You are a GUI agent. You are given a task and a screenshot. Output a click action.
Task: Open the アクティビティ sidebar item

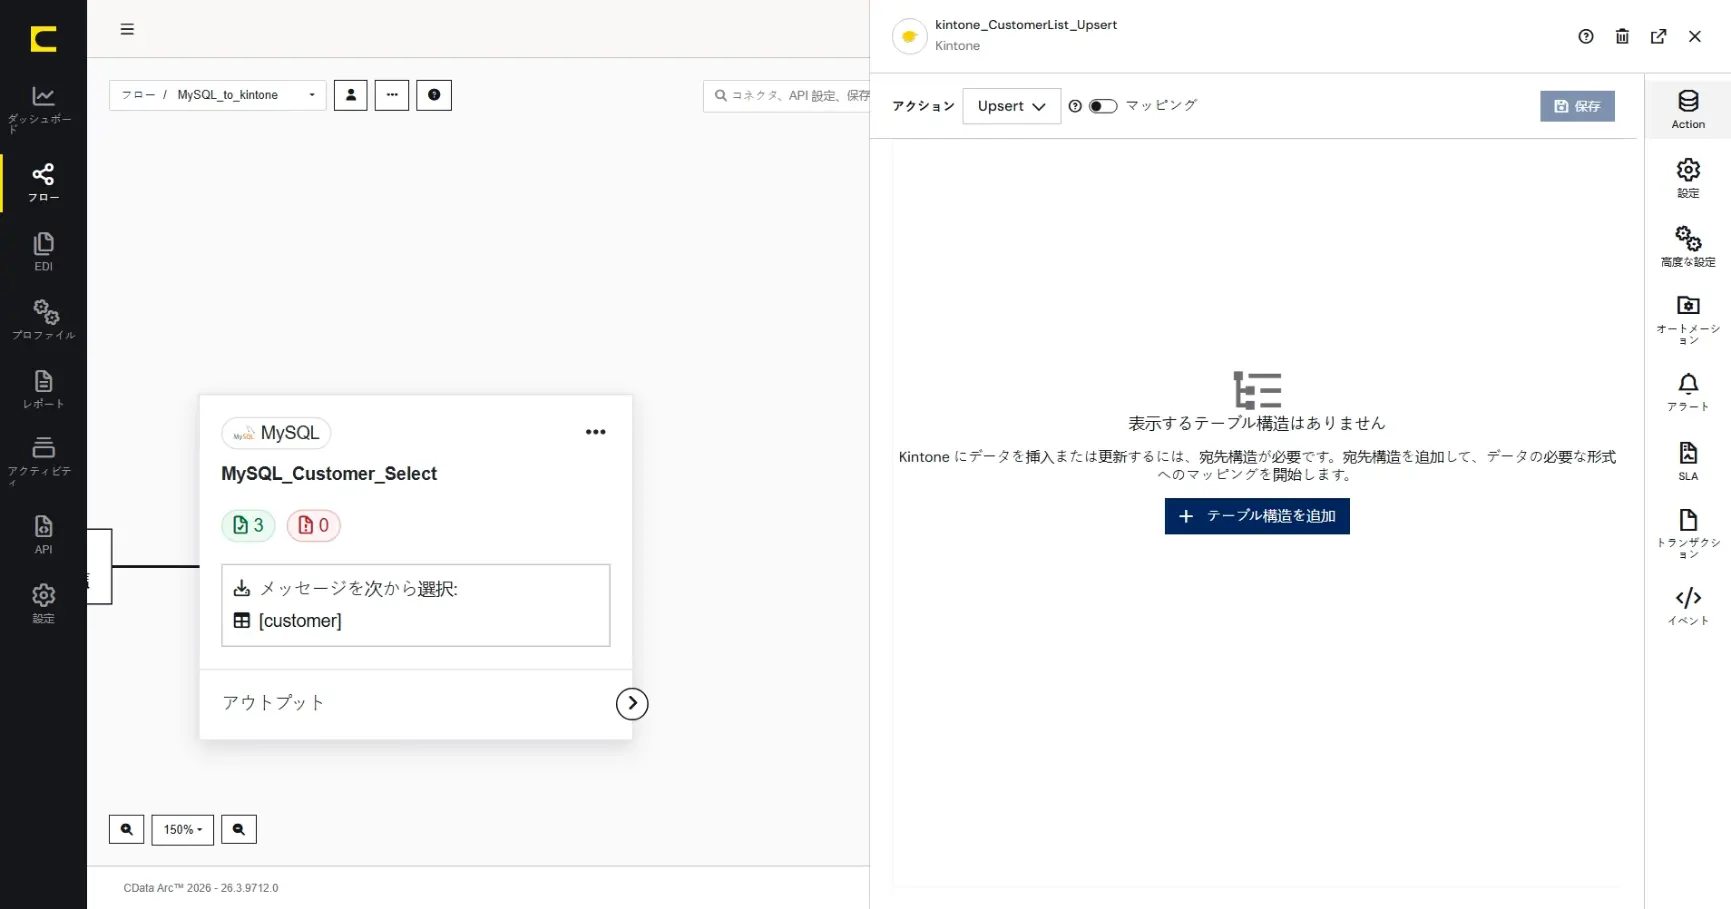pos(43,460)
